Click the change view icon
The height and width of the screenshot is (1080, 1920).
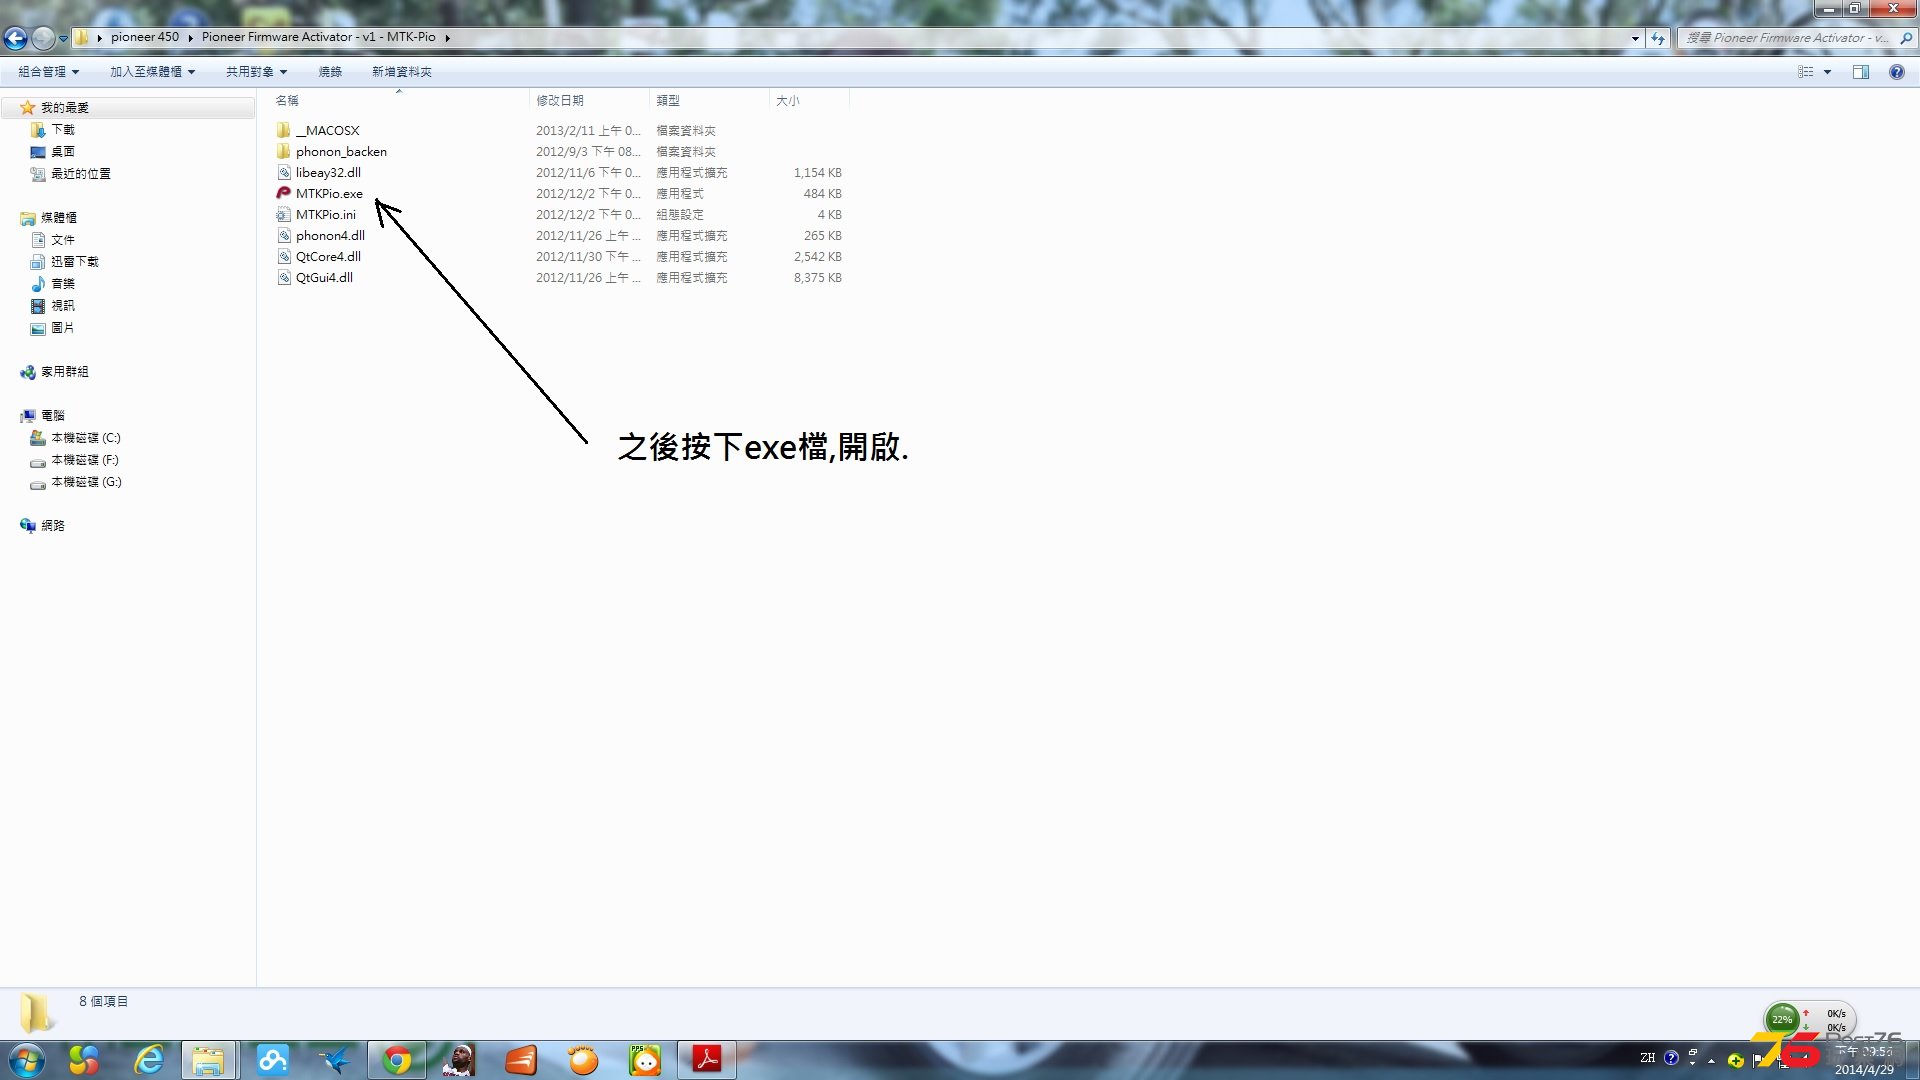coord(1806,72)
